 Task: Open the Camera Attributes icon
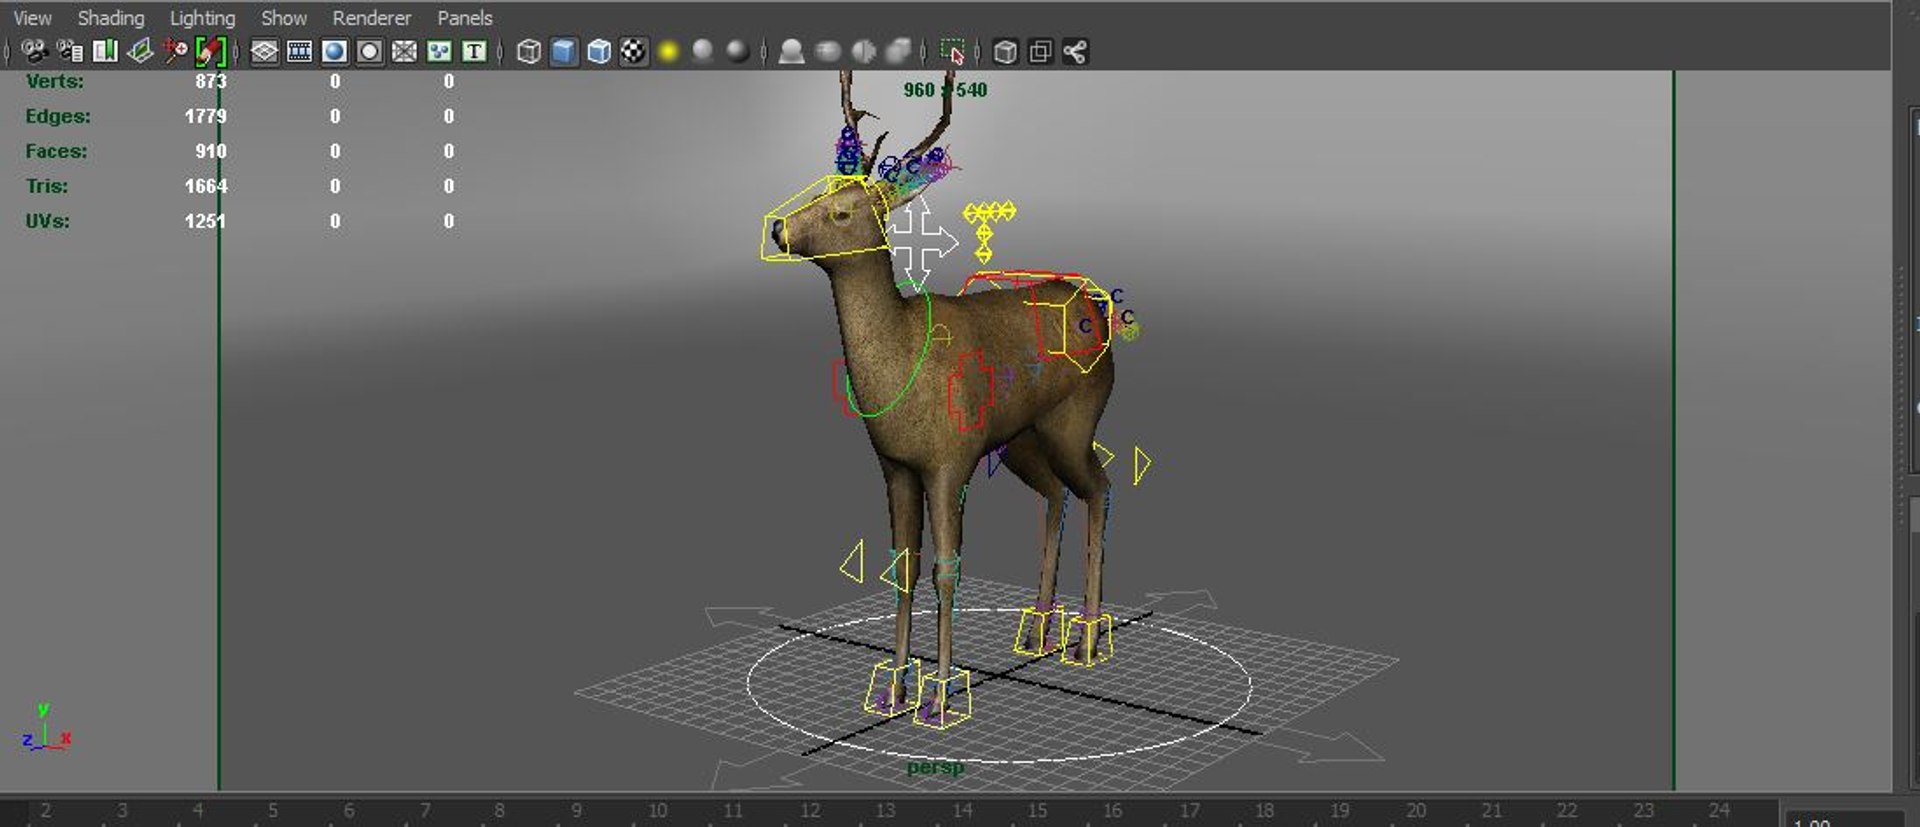point(70,51)
